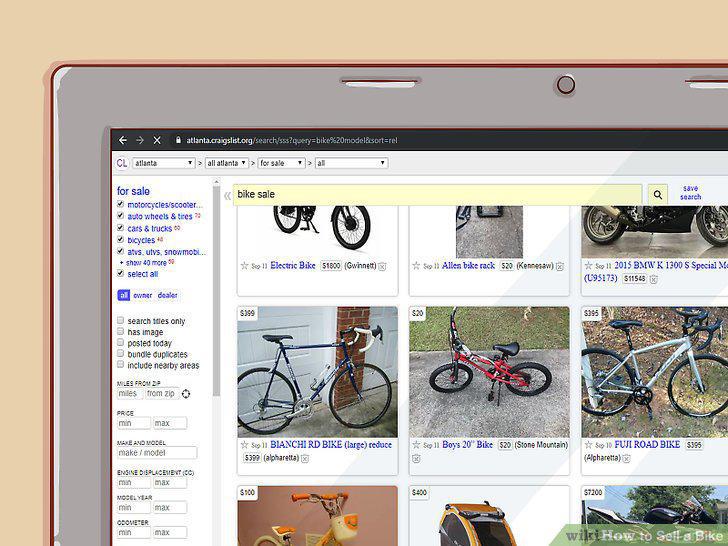Enable has image filter
The image size is (728, 546).
120,332
